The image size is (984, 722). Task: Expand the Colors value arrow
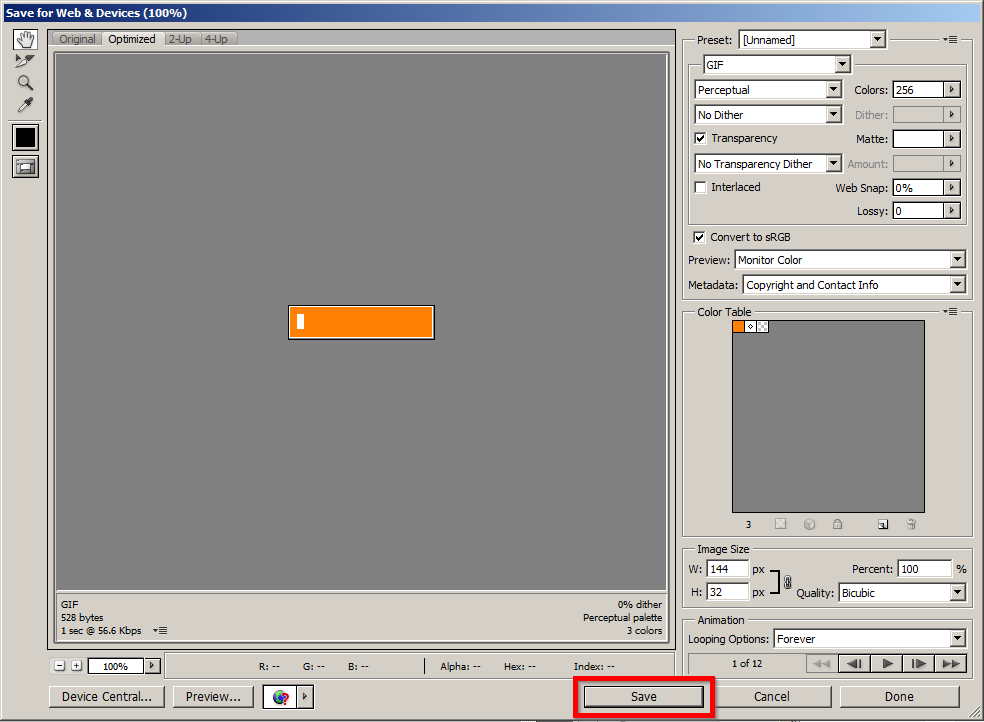952,90
